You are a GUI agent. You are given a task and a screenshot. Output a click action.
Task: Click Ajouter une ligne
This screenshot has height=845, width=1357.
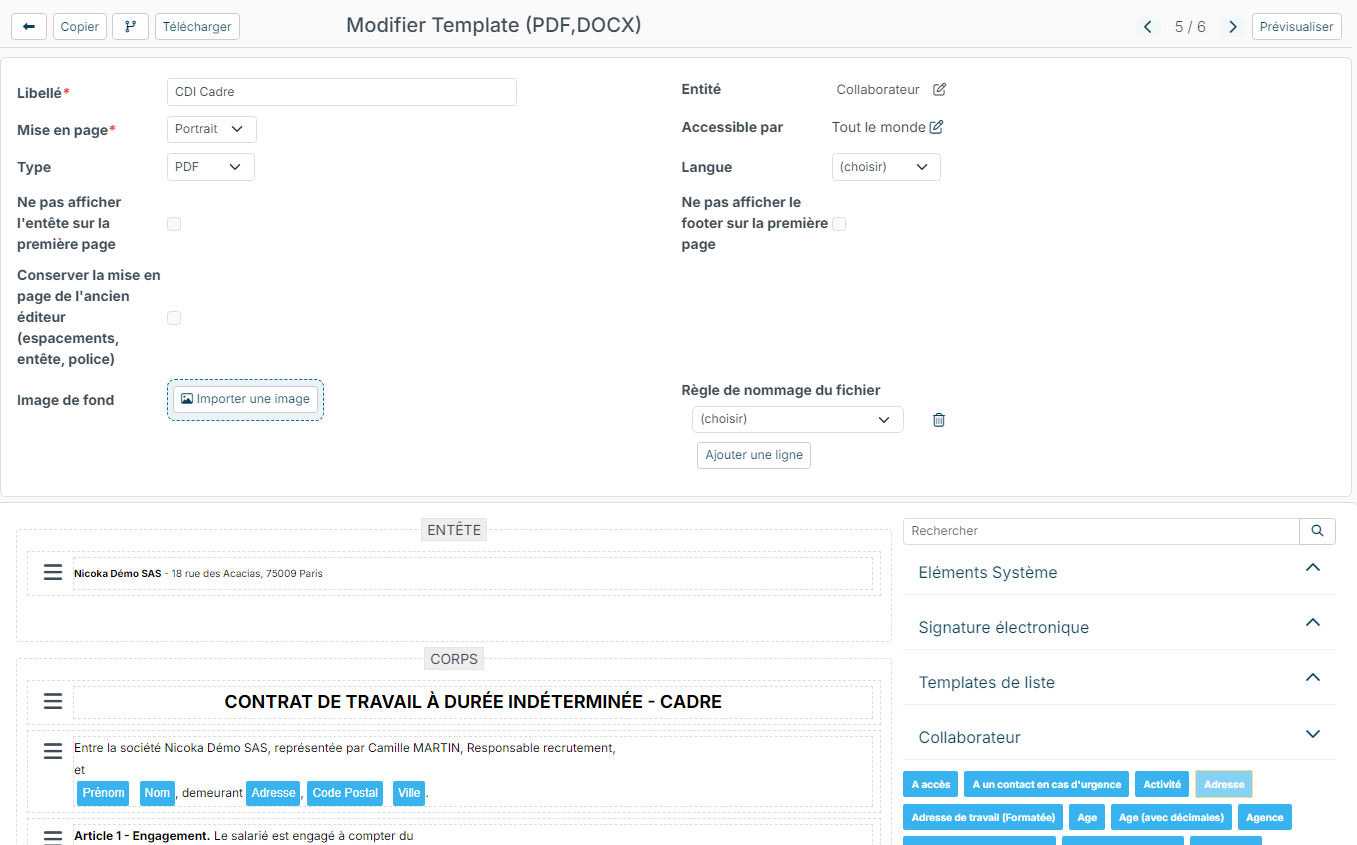(754, 455)
